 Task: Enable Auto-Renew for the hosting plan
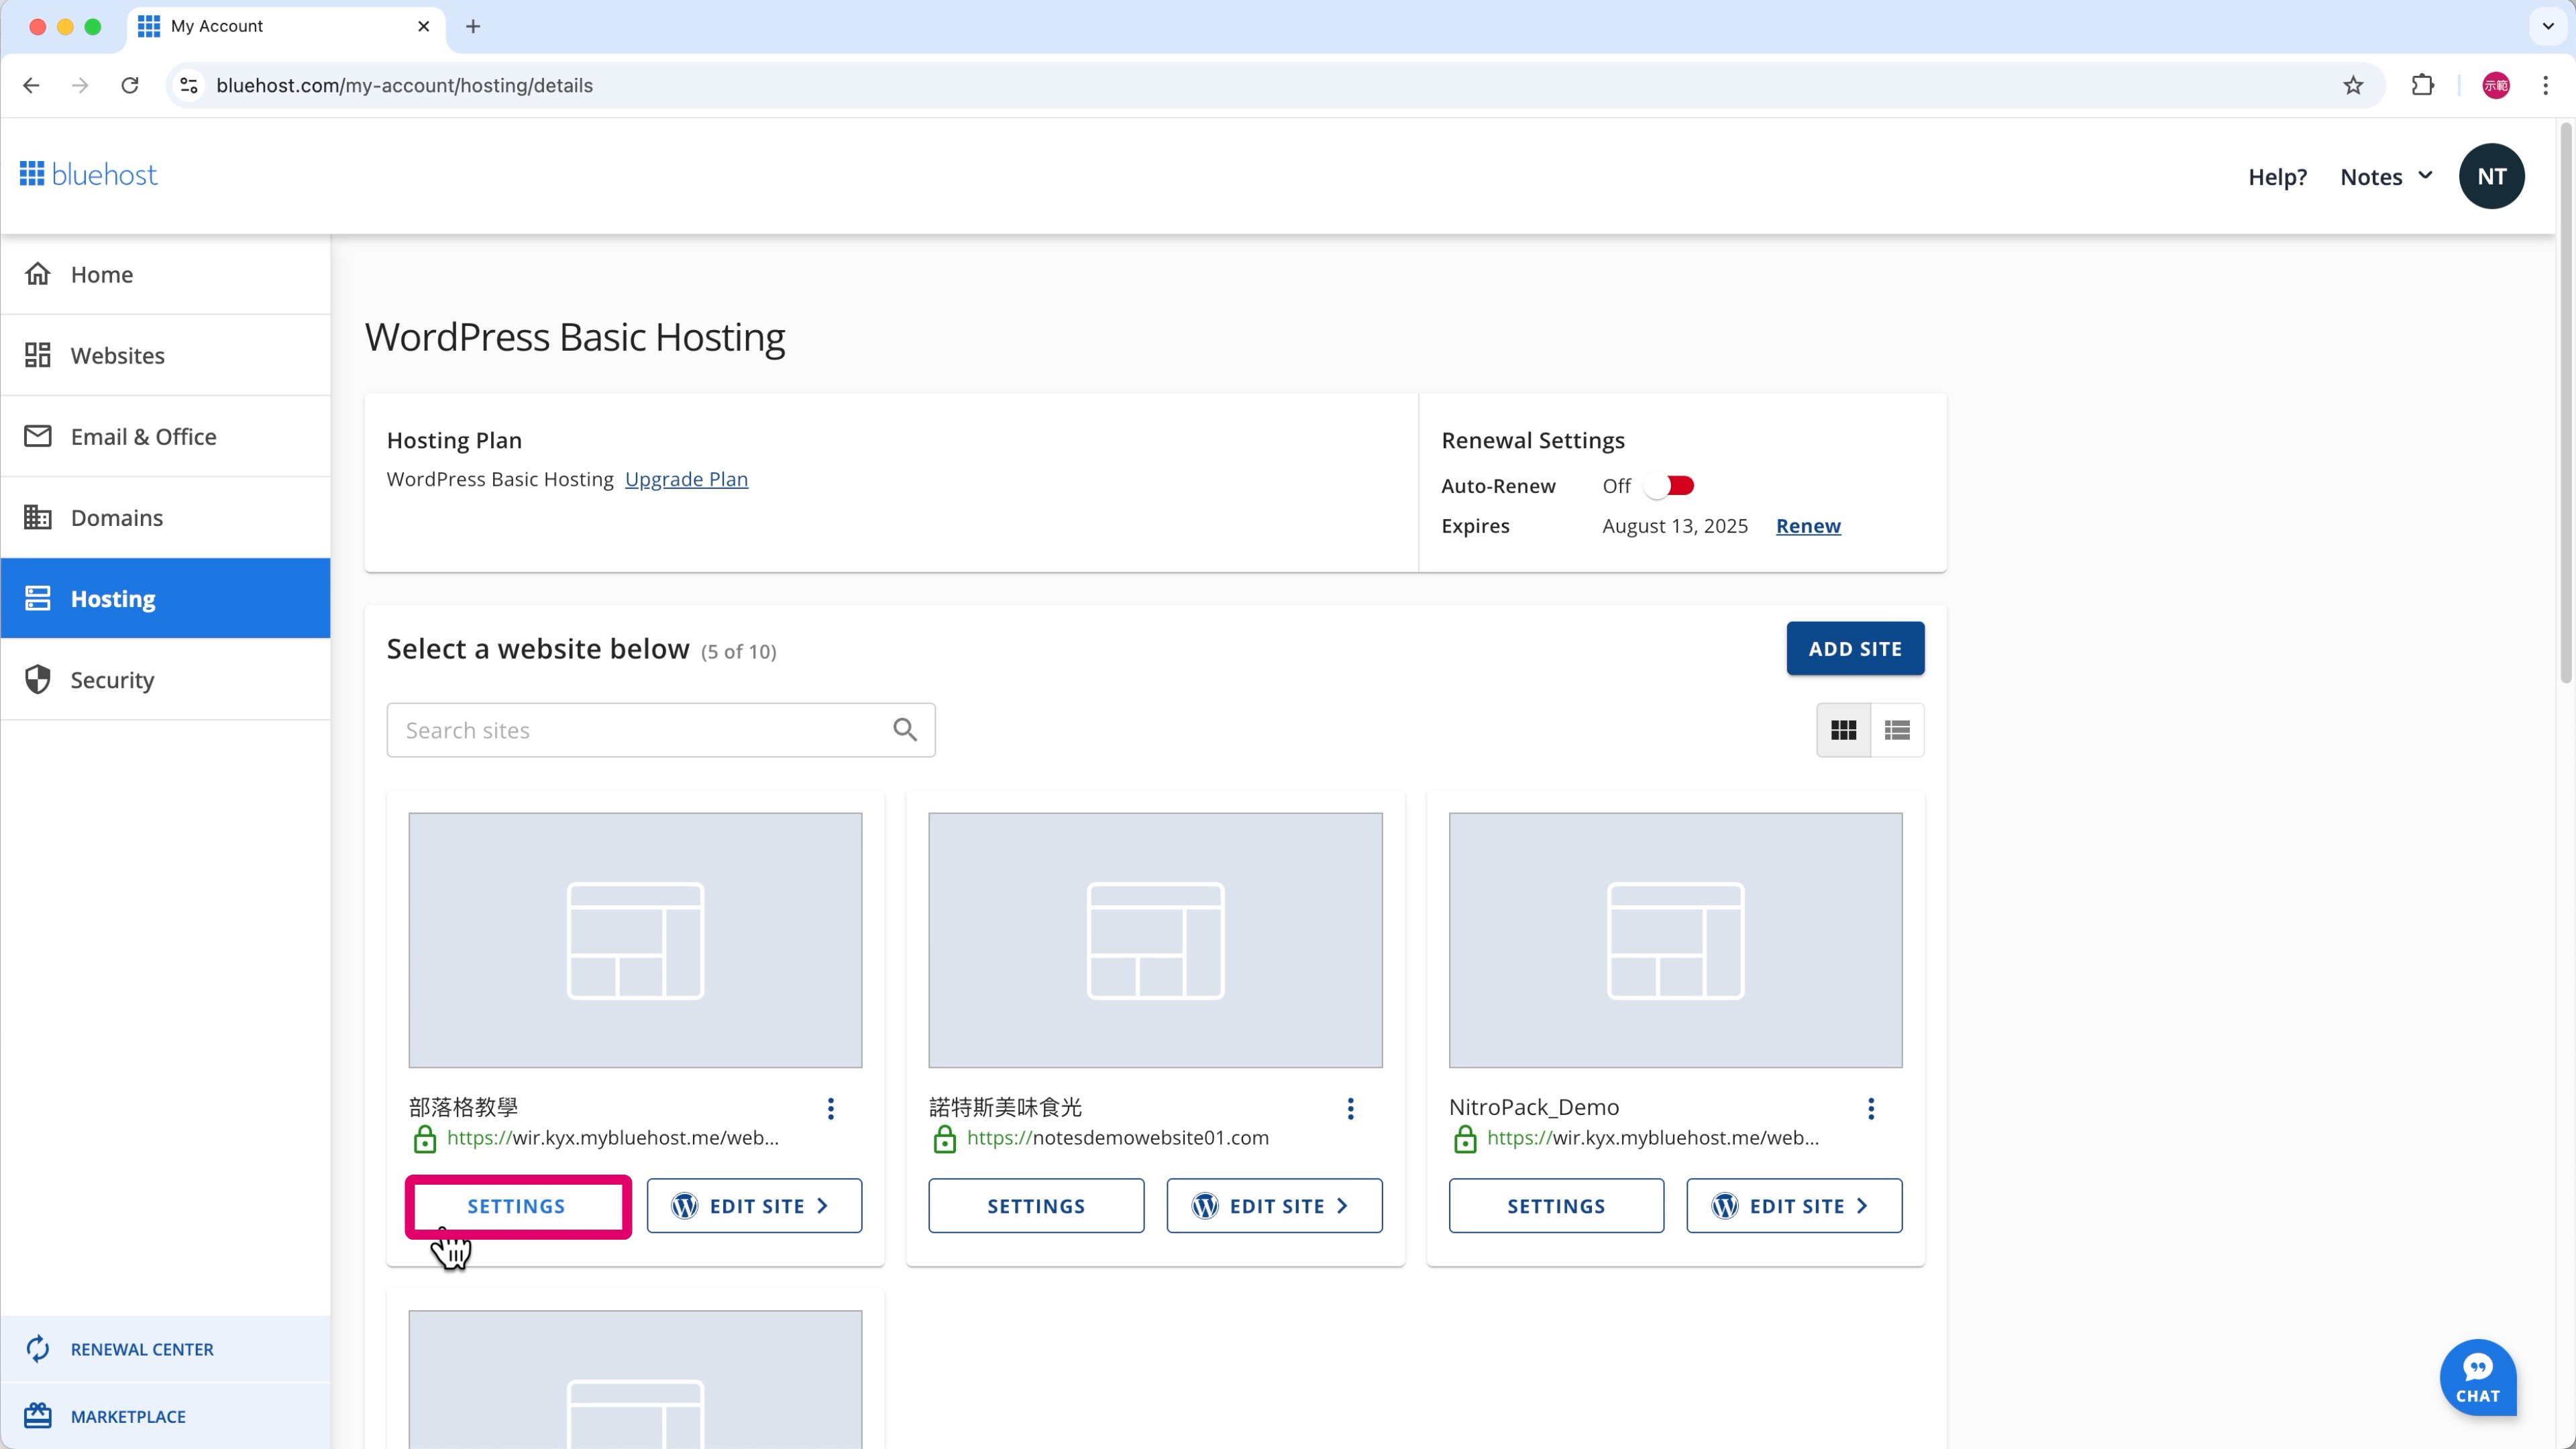1668,485
